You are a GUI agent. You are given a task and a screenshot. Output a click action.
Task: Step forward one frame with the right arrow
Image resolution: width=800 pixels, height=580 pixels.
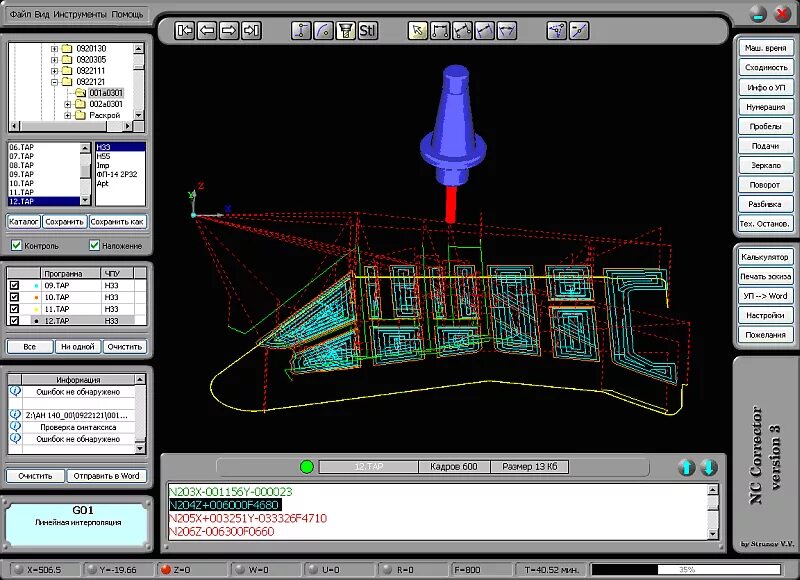pos(229,31)
